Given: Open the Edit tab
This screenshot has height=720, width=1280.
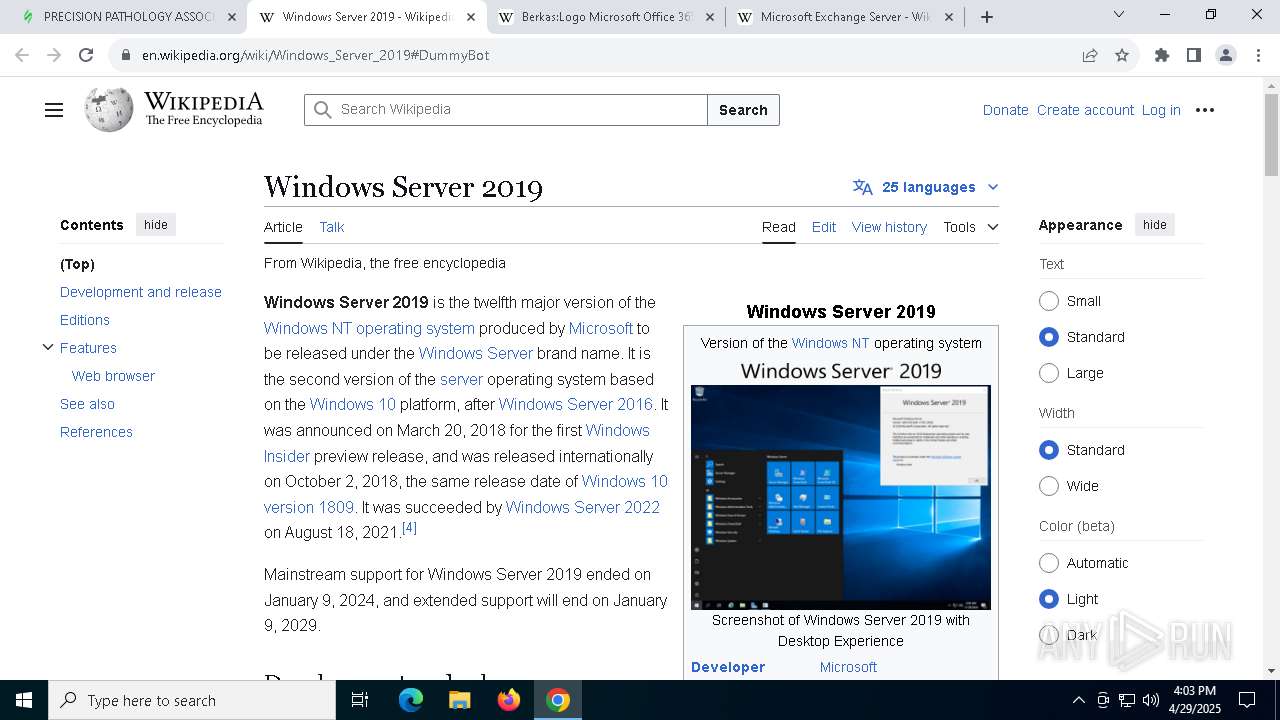Looking at the screenshot, I should [x=824, y=227].
